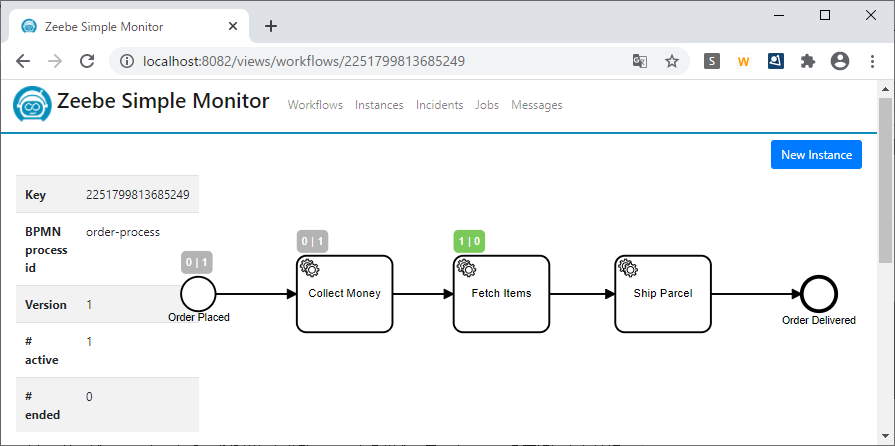Click the # ended row label
895x446 pixels.
43,405
